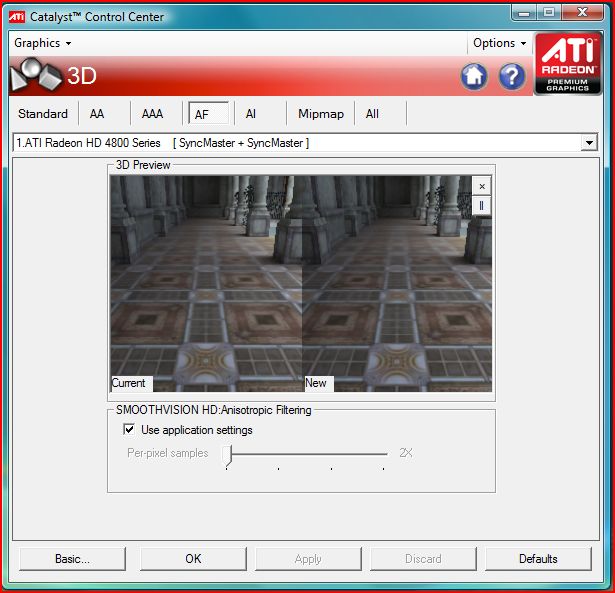
Task: Switch to the All tab
Action: pyautogui.click(x=372, y=114)
